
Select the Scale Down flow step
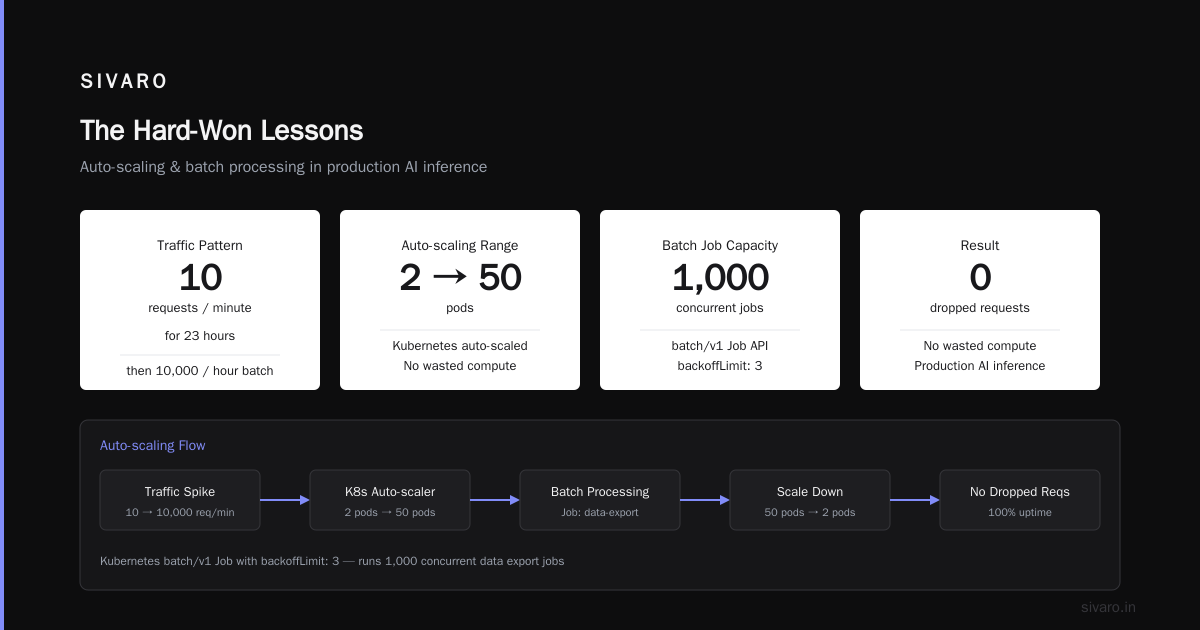click(810, 500)
